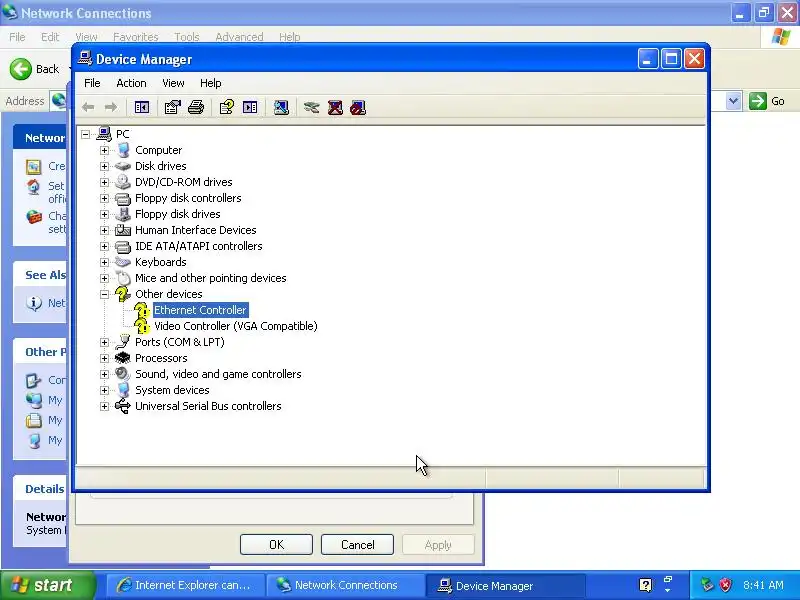Click the mouse icon beside Mice and other pointing devices
This screenshot has height=600, width=800.
123,278
